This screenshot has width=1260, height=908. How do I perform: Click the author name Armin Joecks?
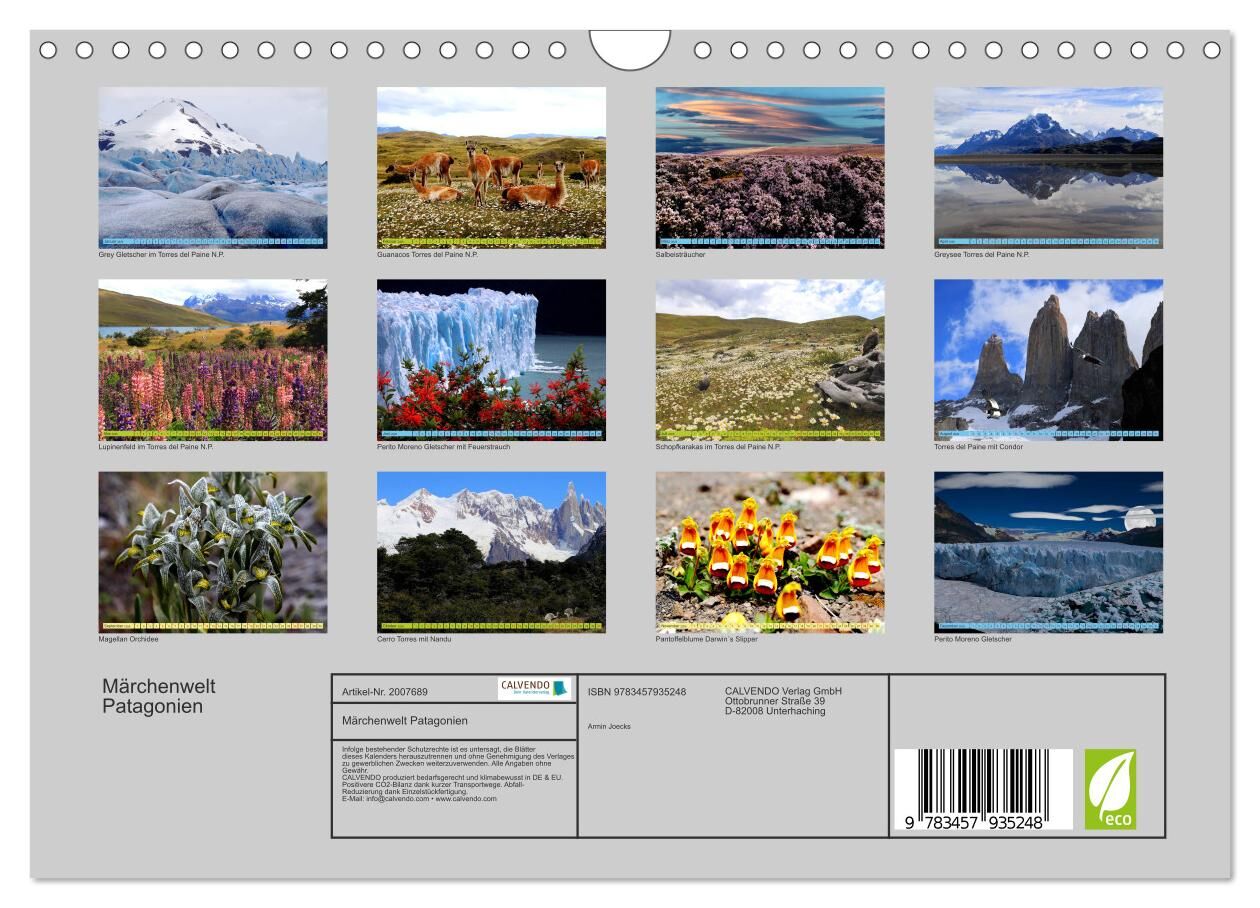609,727
